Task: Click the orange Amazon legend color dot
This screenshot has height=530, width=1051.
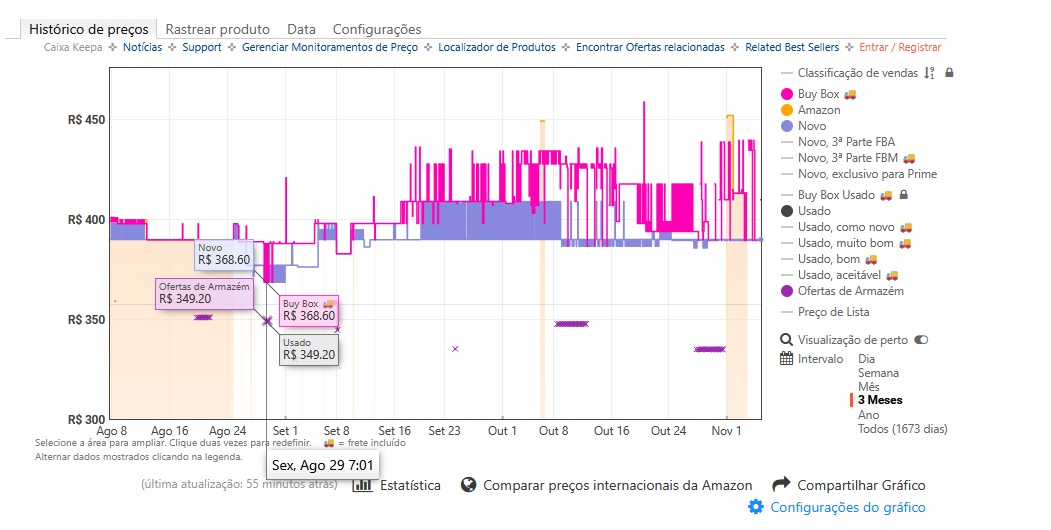Action: click(x=787, y=110)
